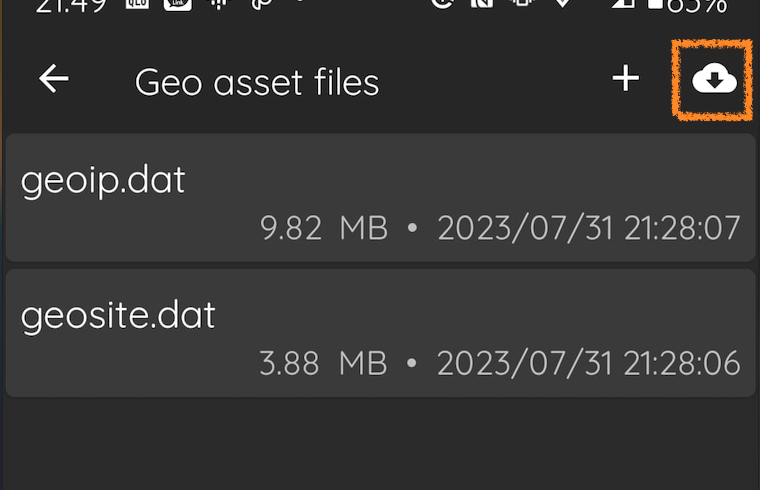
Task: Click the geoip.dat filename text
Action: [x=103, y=181]
